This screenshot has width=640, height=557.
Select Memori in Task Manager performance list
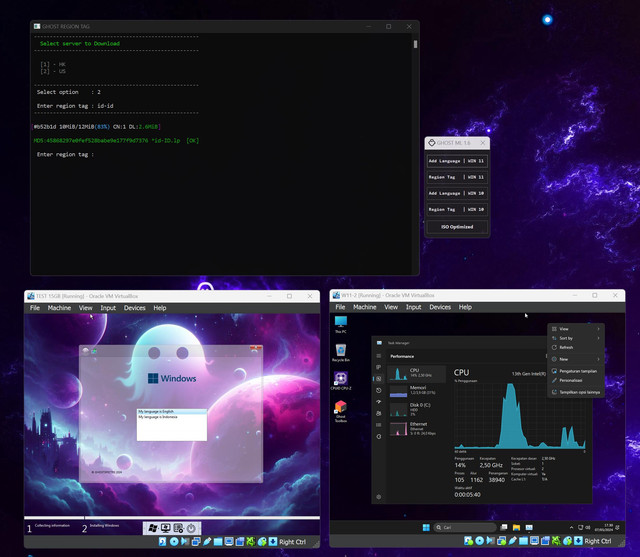coord(416,391)
